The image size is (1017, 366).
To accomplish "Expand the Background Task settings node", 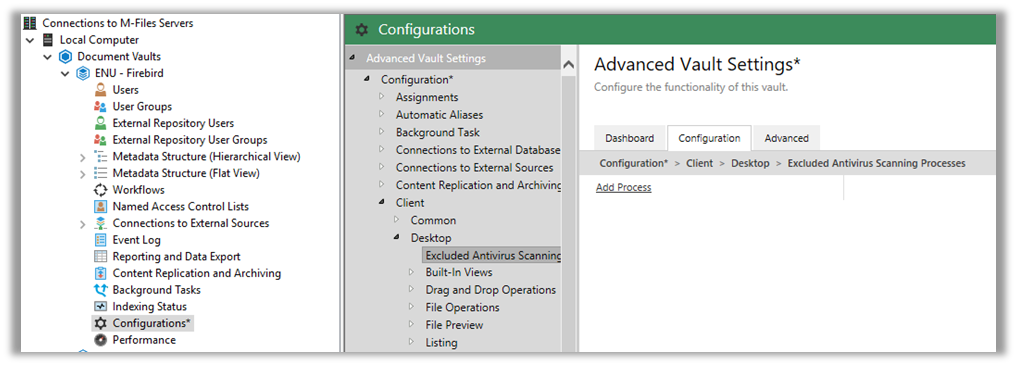I will 382,132.
